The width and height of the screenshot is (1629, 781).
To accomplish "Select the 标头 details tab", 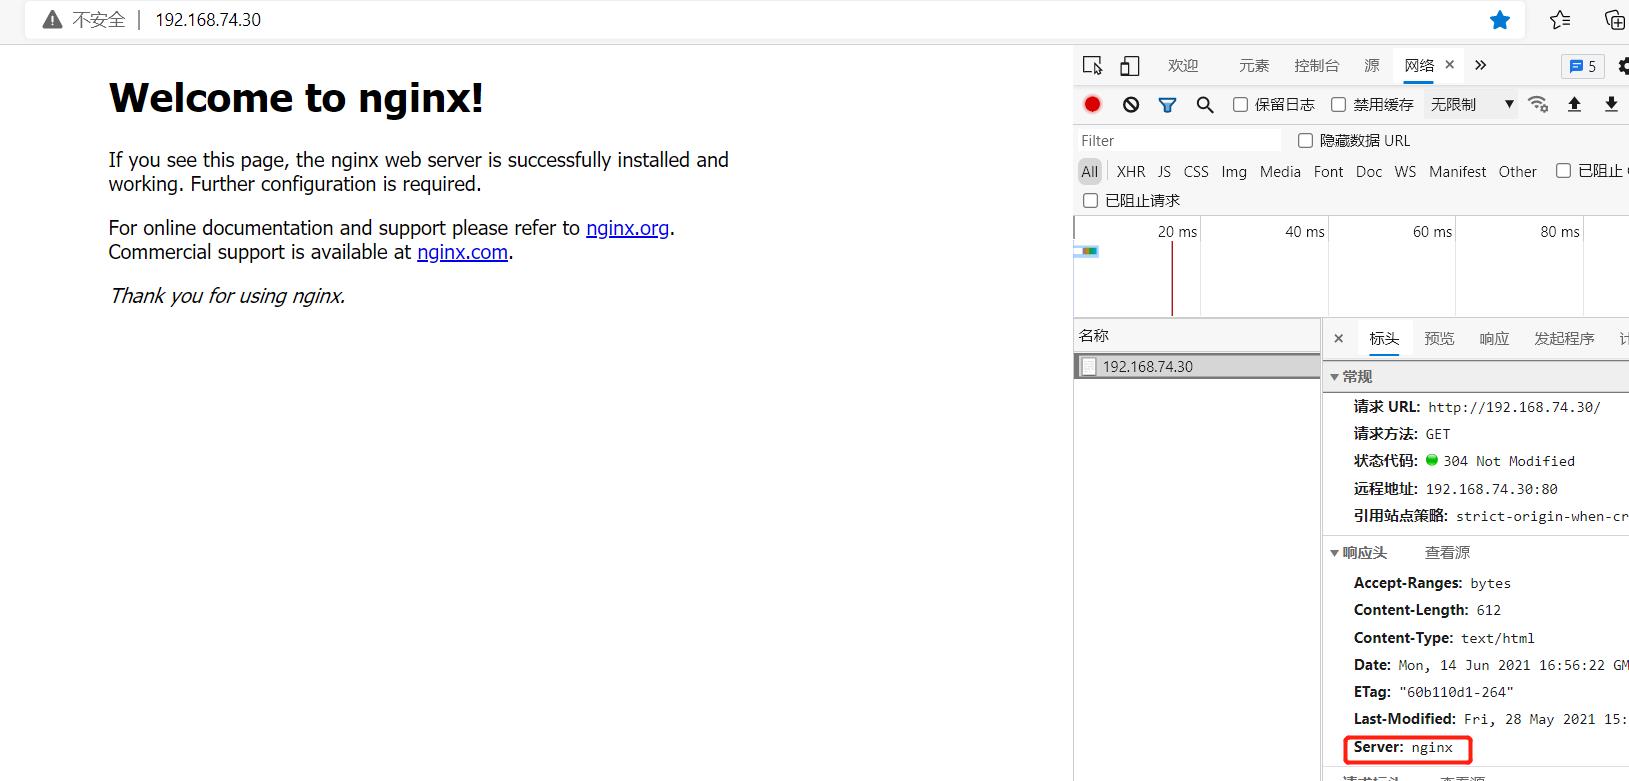I will (x=1384, y=338).
